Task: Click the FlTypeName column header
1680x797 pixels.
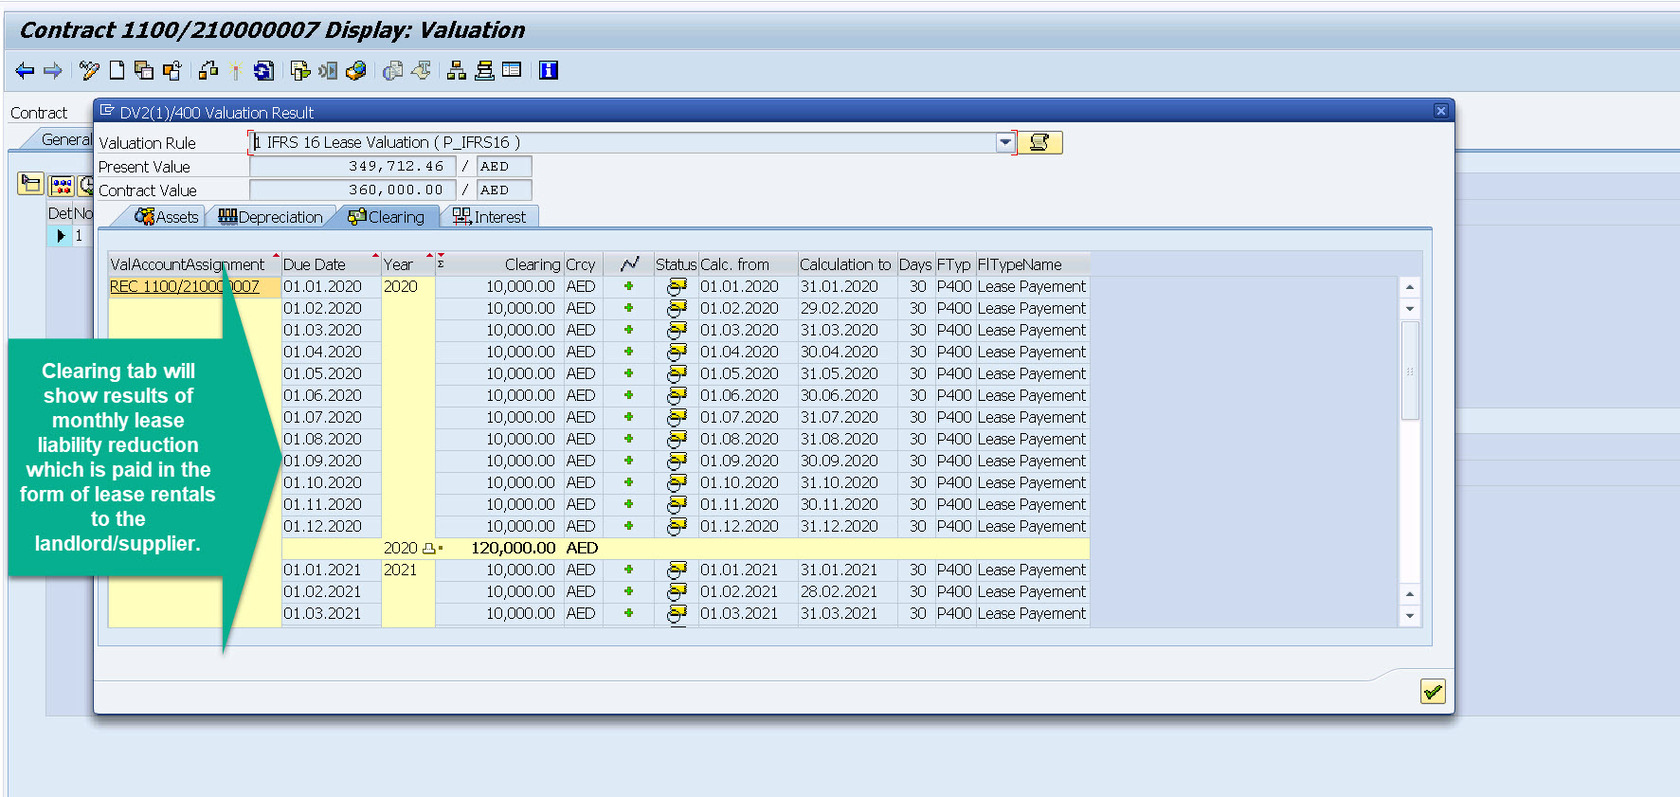Action: 1032,264
